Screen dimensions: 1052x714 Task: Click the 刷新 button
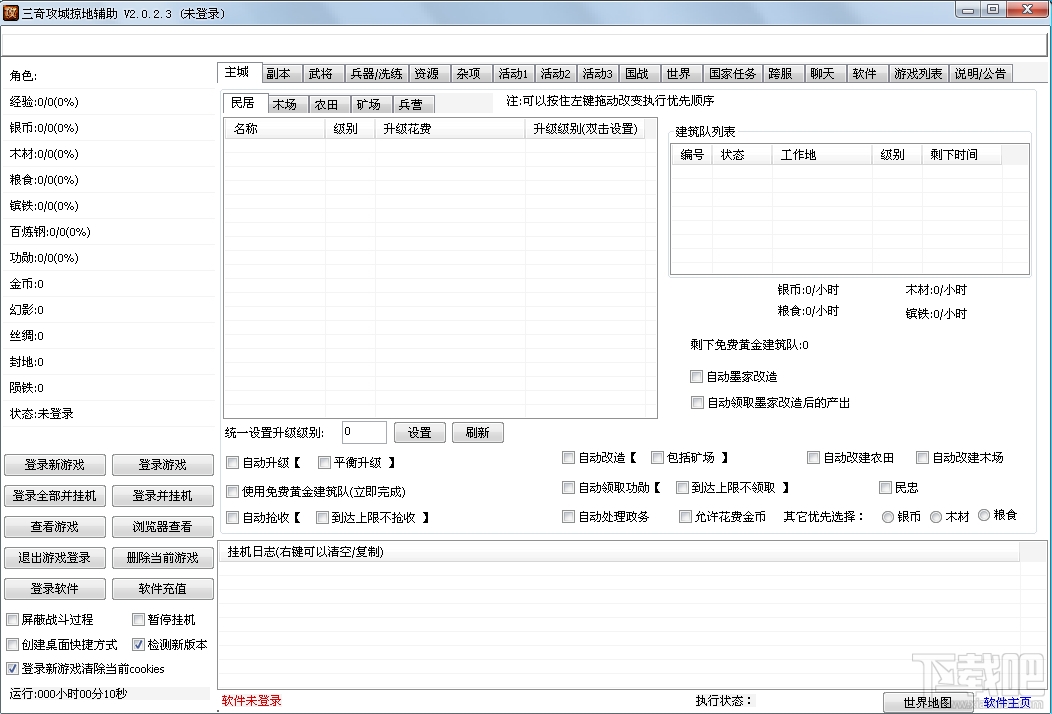(478, 433)
